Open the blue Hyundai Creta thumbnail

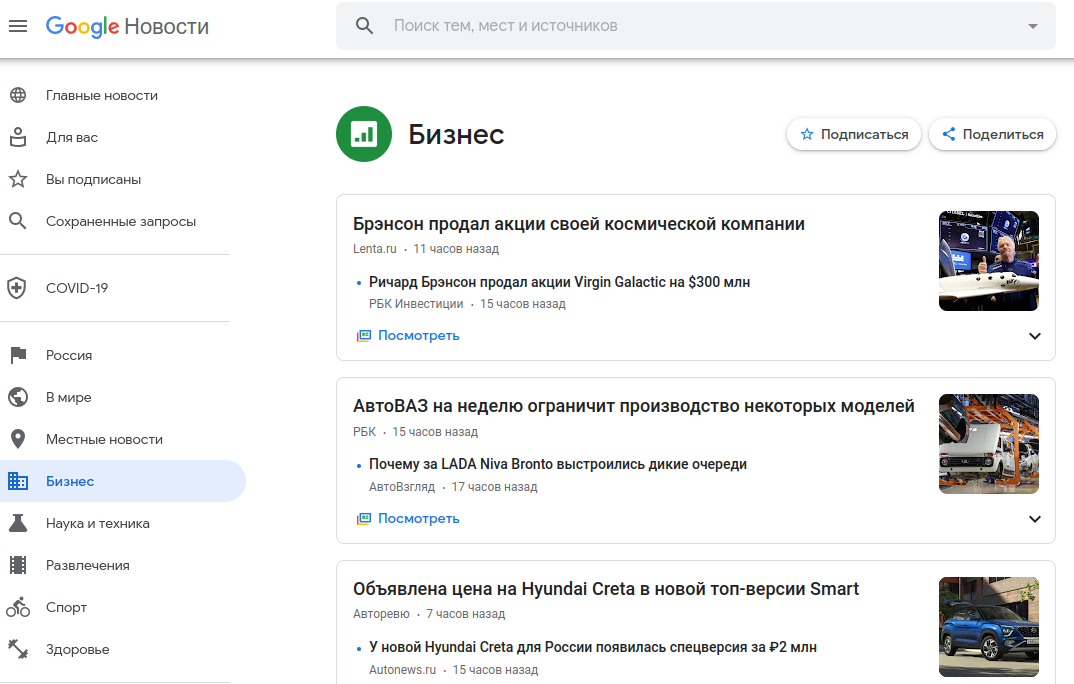click(988, 627)
